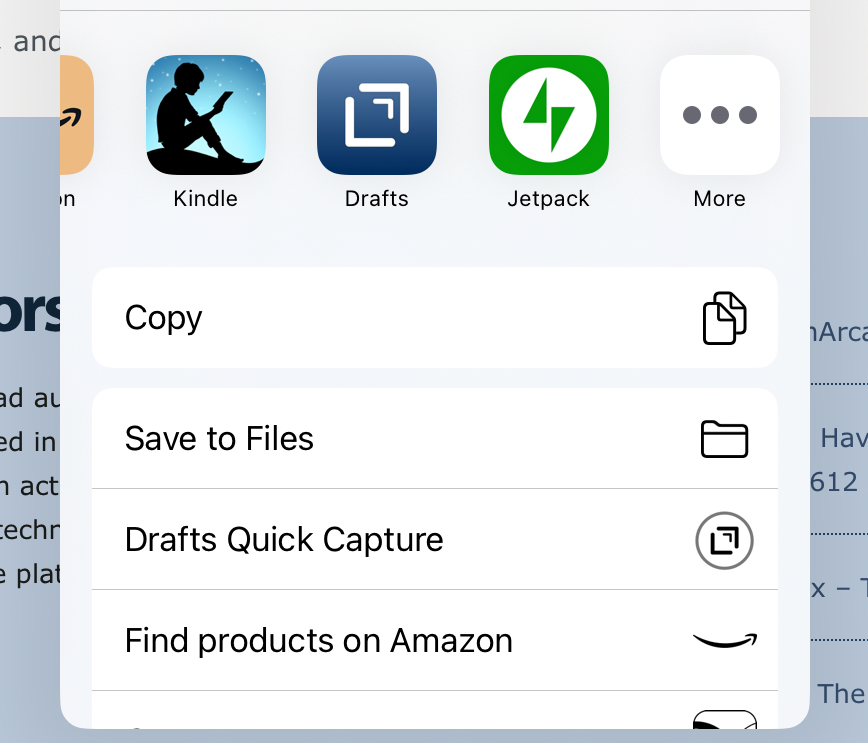The image size is (868, 743).
Task: Choose Save to Files action
Action: tap(435, 438)
